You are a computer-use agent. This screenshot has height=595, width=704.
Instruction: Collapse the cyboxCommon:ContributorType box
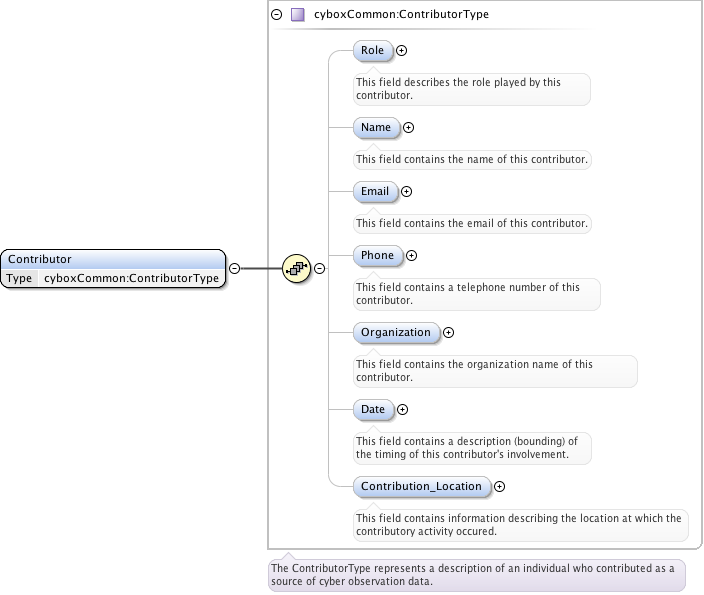(277, 15)
